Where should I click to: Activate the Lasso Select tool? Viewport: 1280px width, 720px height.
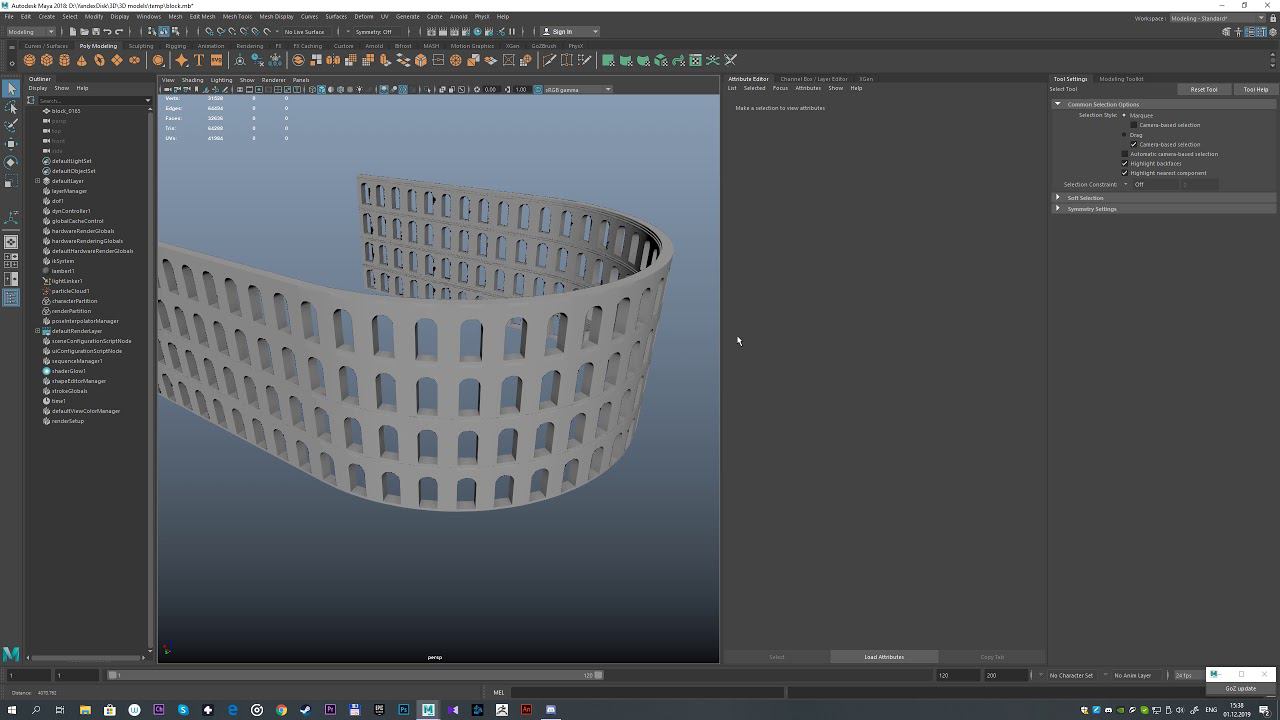tap(11, 108)
